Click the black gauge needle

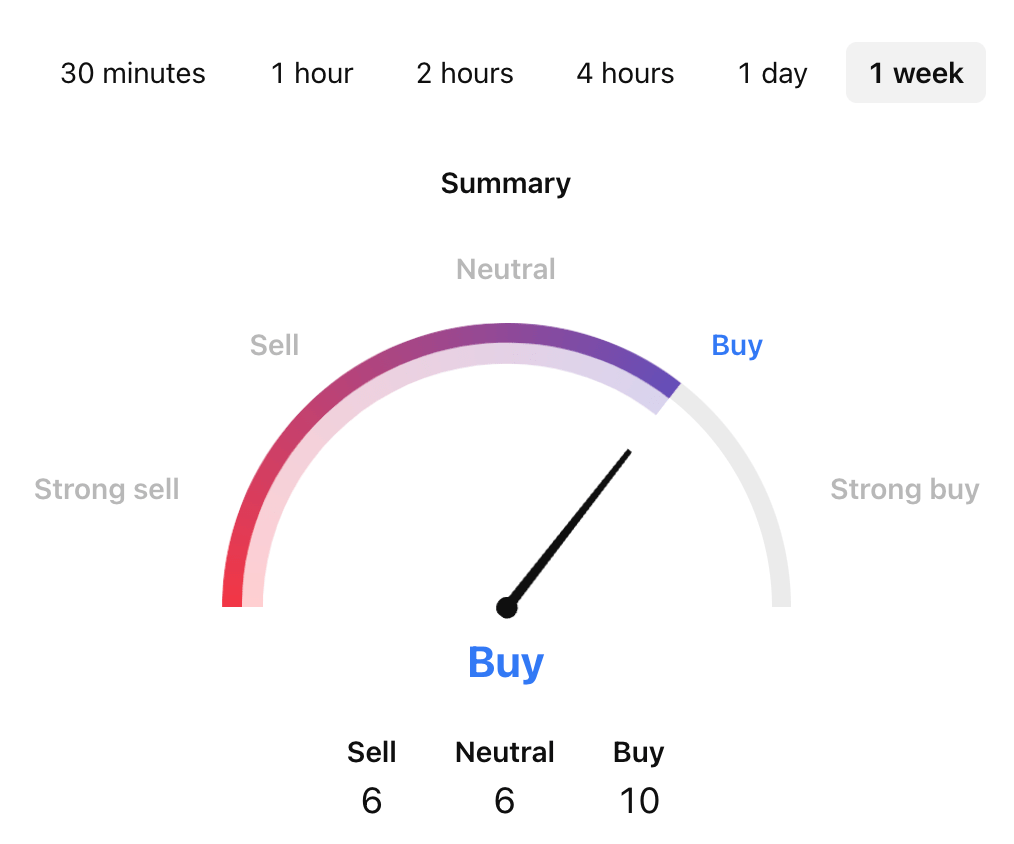(570, 526)
